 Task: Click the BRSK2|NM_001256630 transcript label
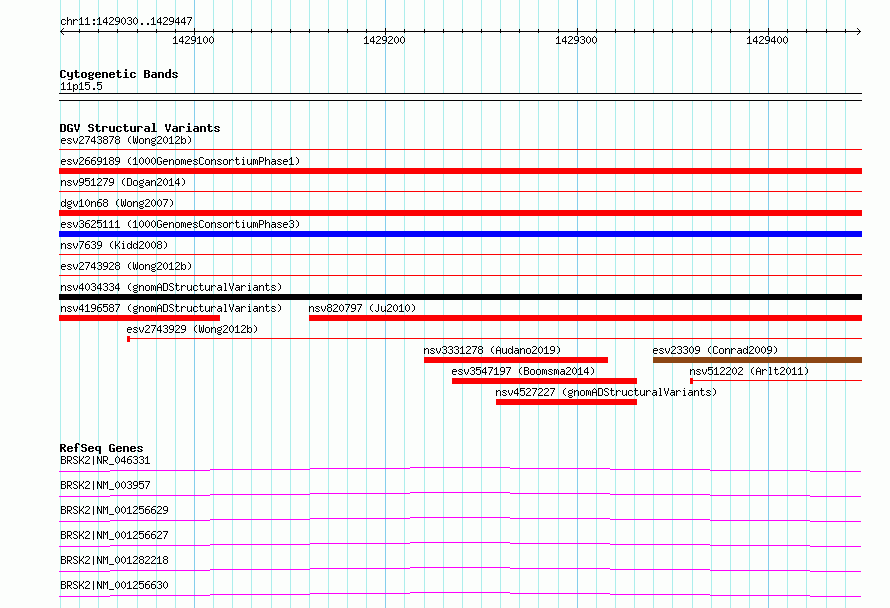(x=114, y=585)
